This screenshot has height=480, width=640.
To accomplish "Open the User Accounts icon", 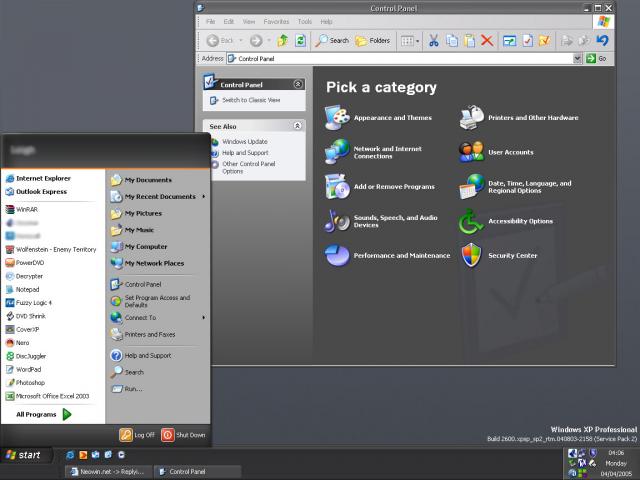I will pos(471,152).
